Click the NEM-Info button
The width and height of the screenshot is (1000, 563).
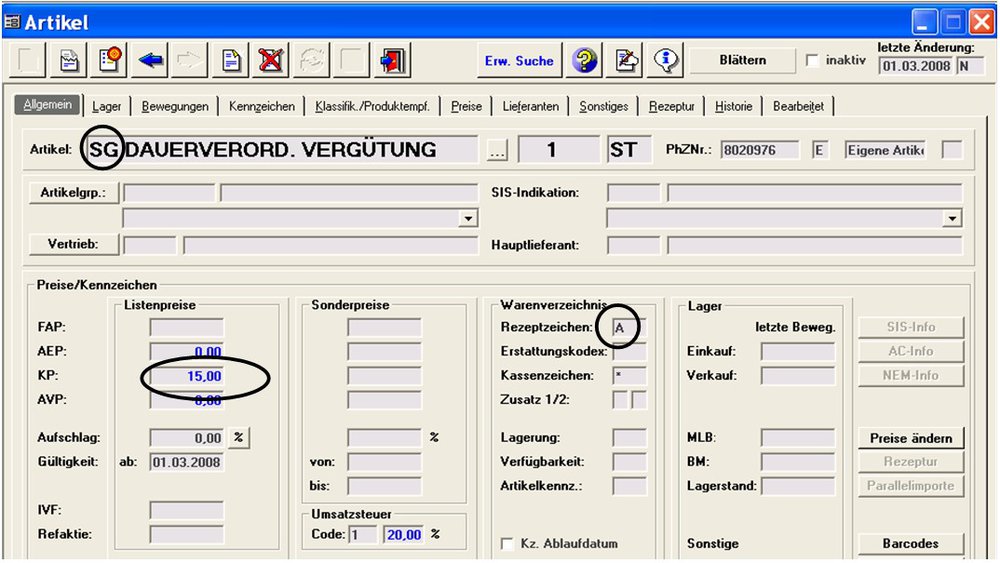(x=911, y=375)
